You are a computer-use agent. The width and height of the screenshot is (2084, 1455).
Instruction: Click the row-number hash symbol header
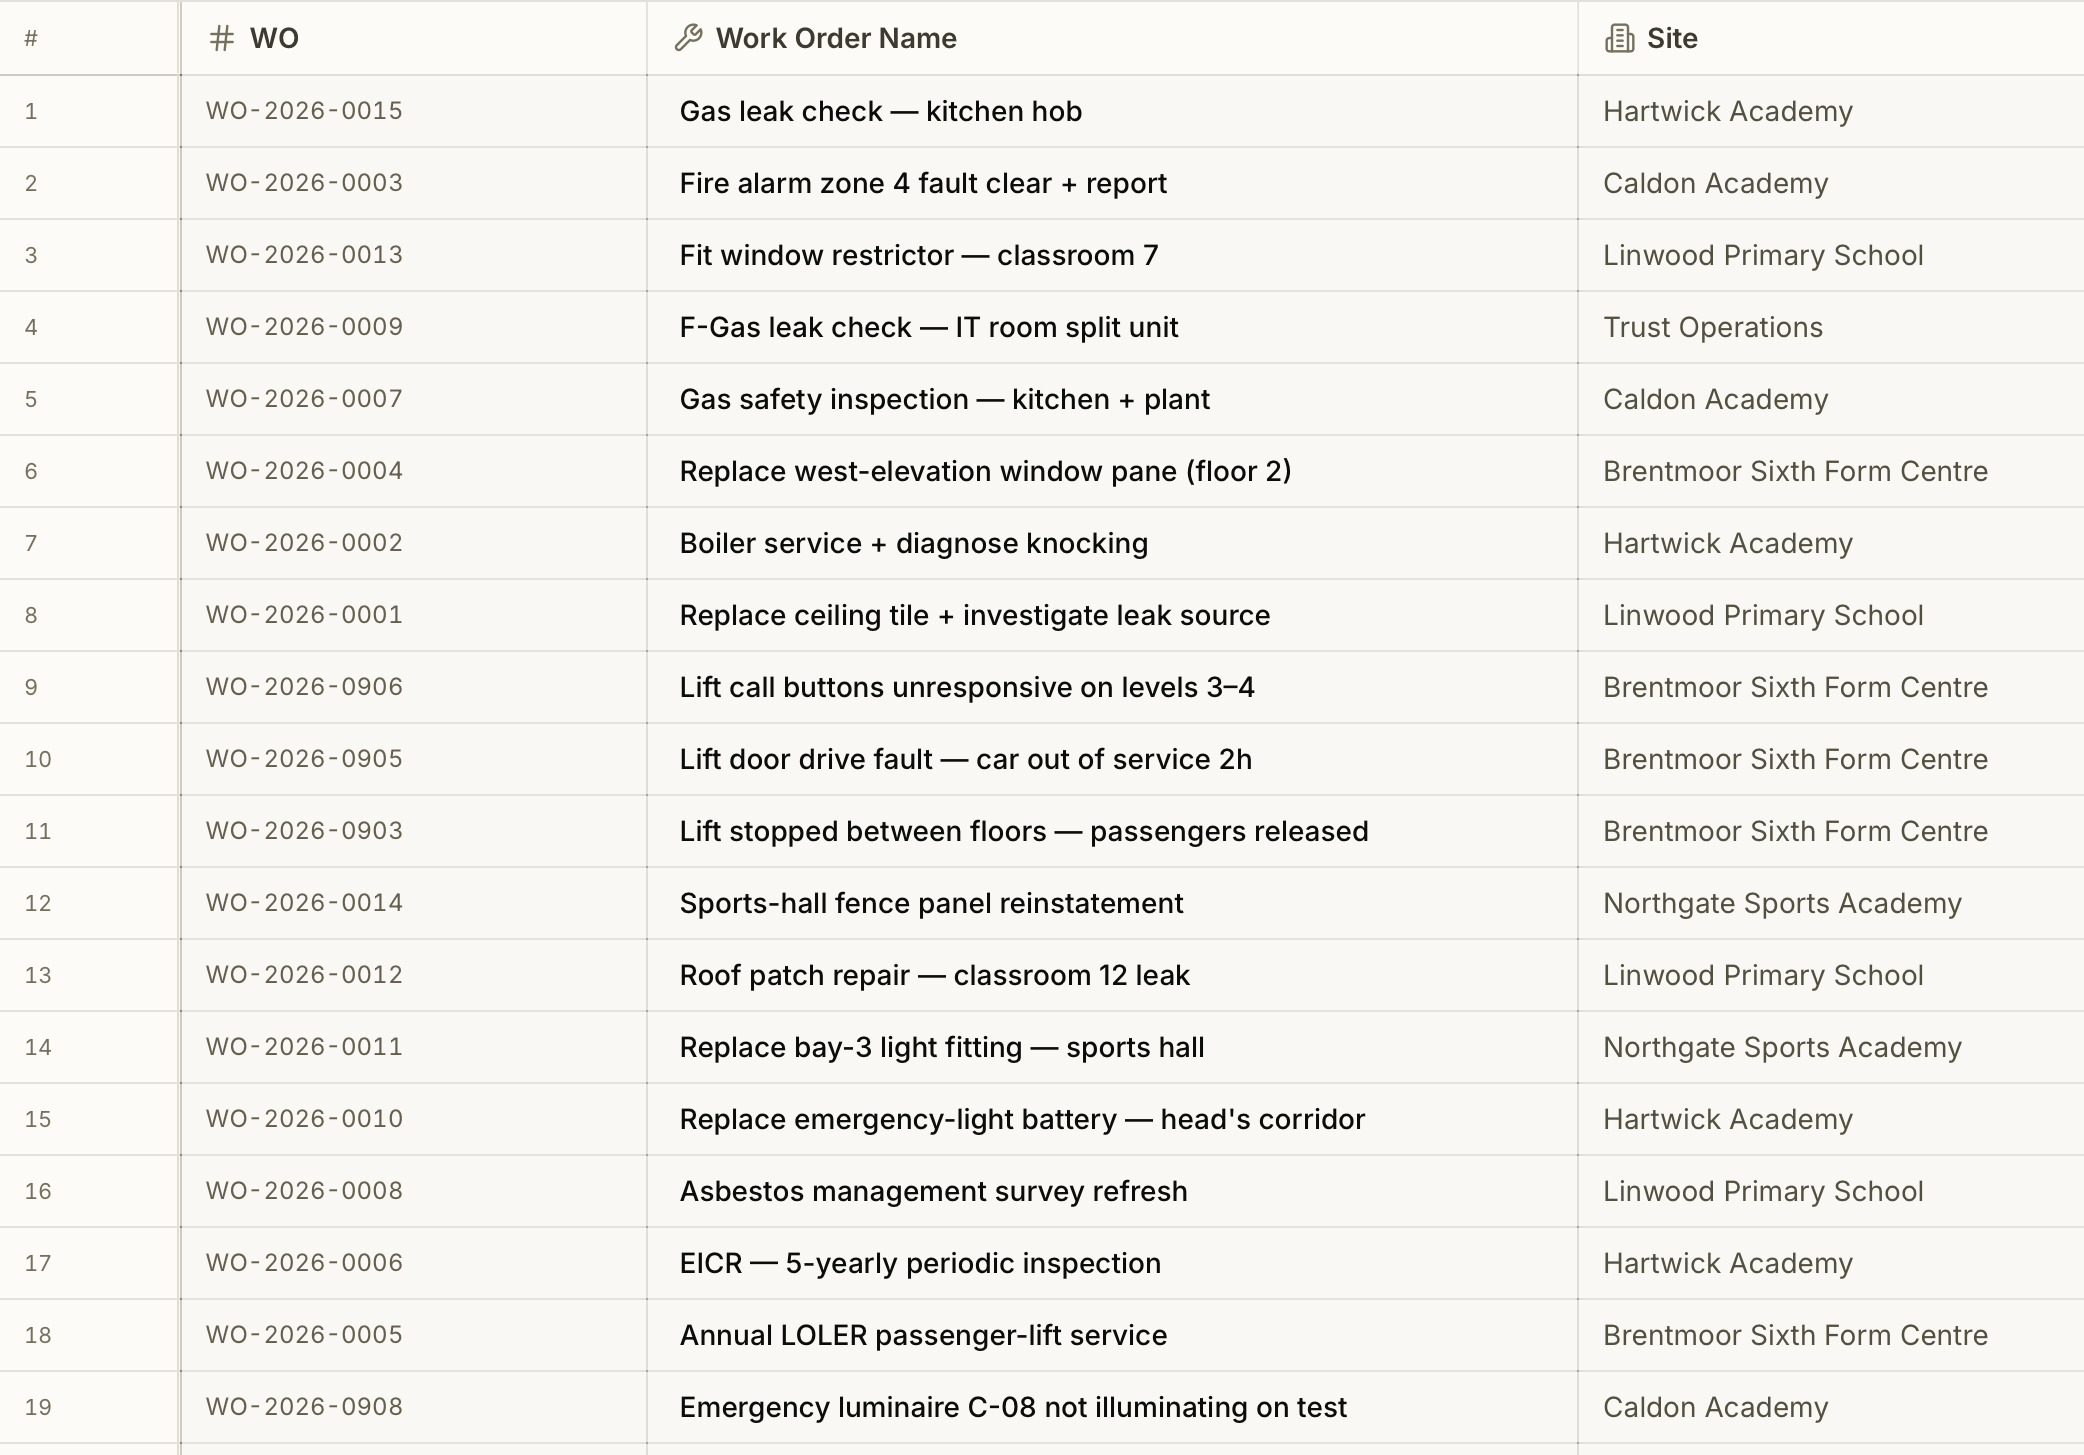31,39
